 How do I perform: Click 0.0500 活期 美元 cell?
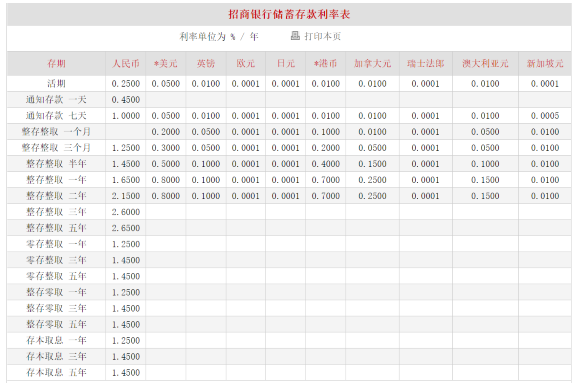coord(166,84)
